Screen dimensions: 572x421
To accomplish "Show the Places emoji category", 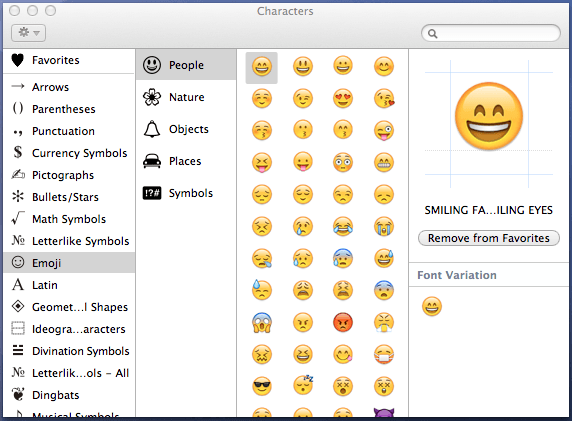I will tap(186, 161).
